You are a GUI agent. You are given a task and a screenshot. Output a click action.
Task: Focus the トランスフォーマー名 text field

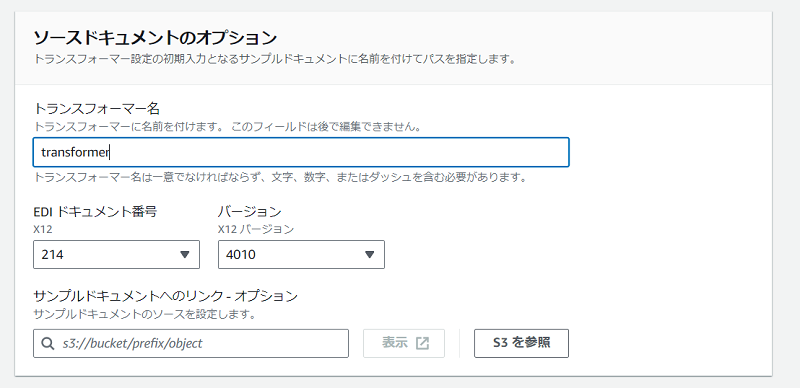coord(301,152)
